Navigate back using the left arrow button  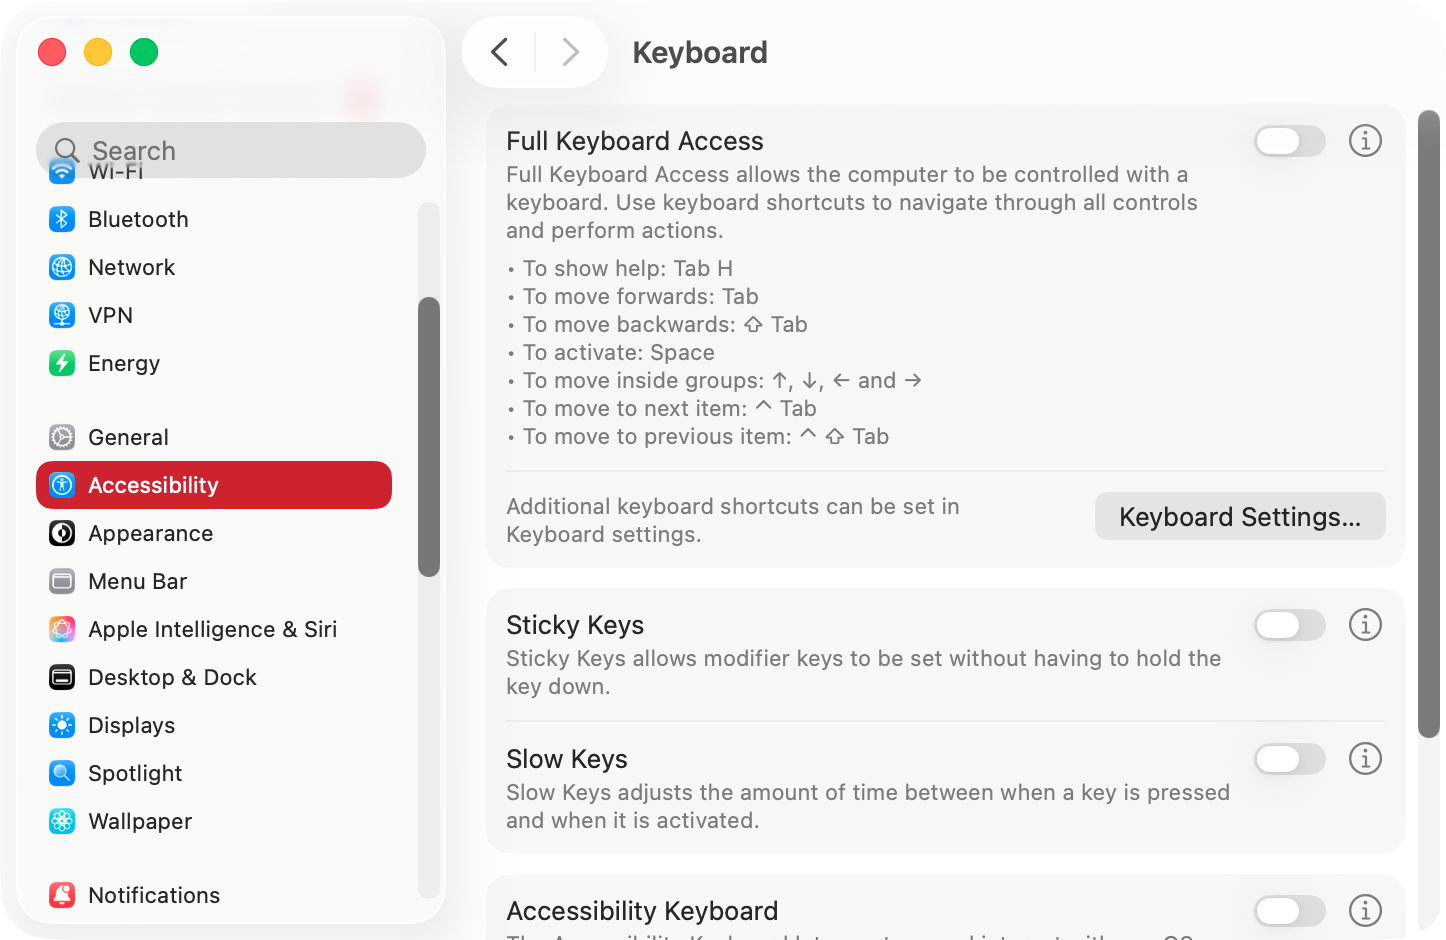(x=500, y=52)
